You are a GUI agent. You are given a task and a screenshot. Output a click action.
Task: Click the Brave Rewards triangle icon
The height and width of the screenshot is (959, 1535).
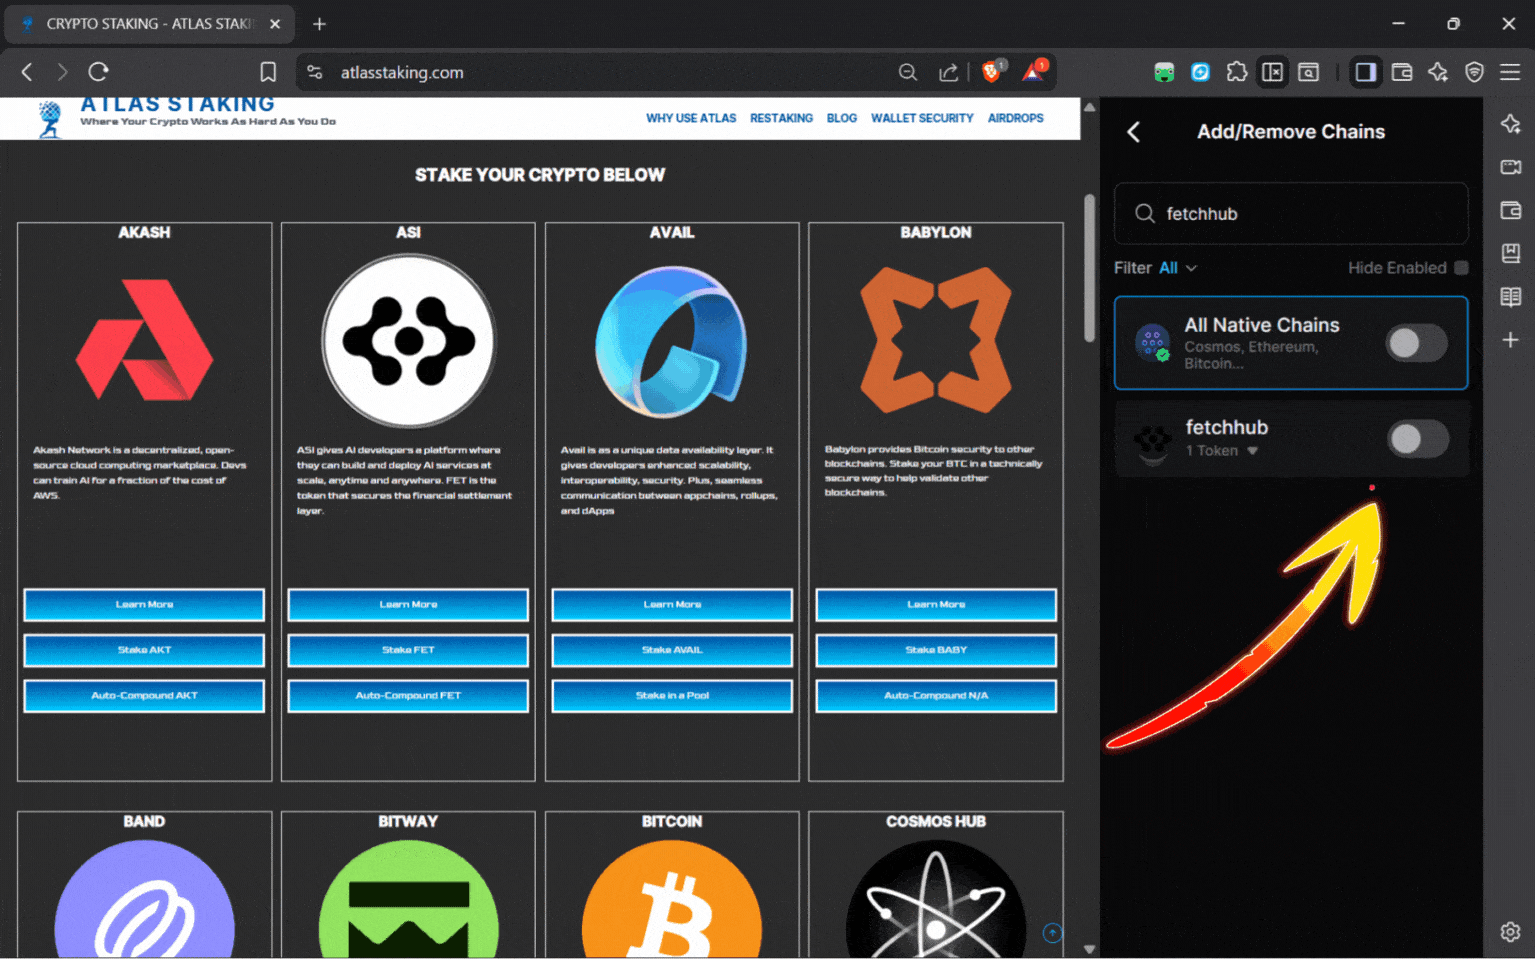pyautogui.click(x=1033, y=71)
